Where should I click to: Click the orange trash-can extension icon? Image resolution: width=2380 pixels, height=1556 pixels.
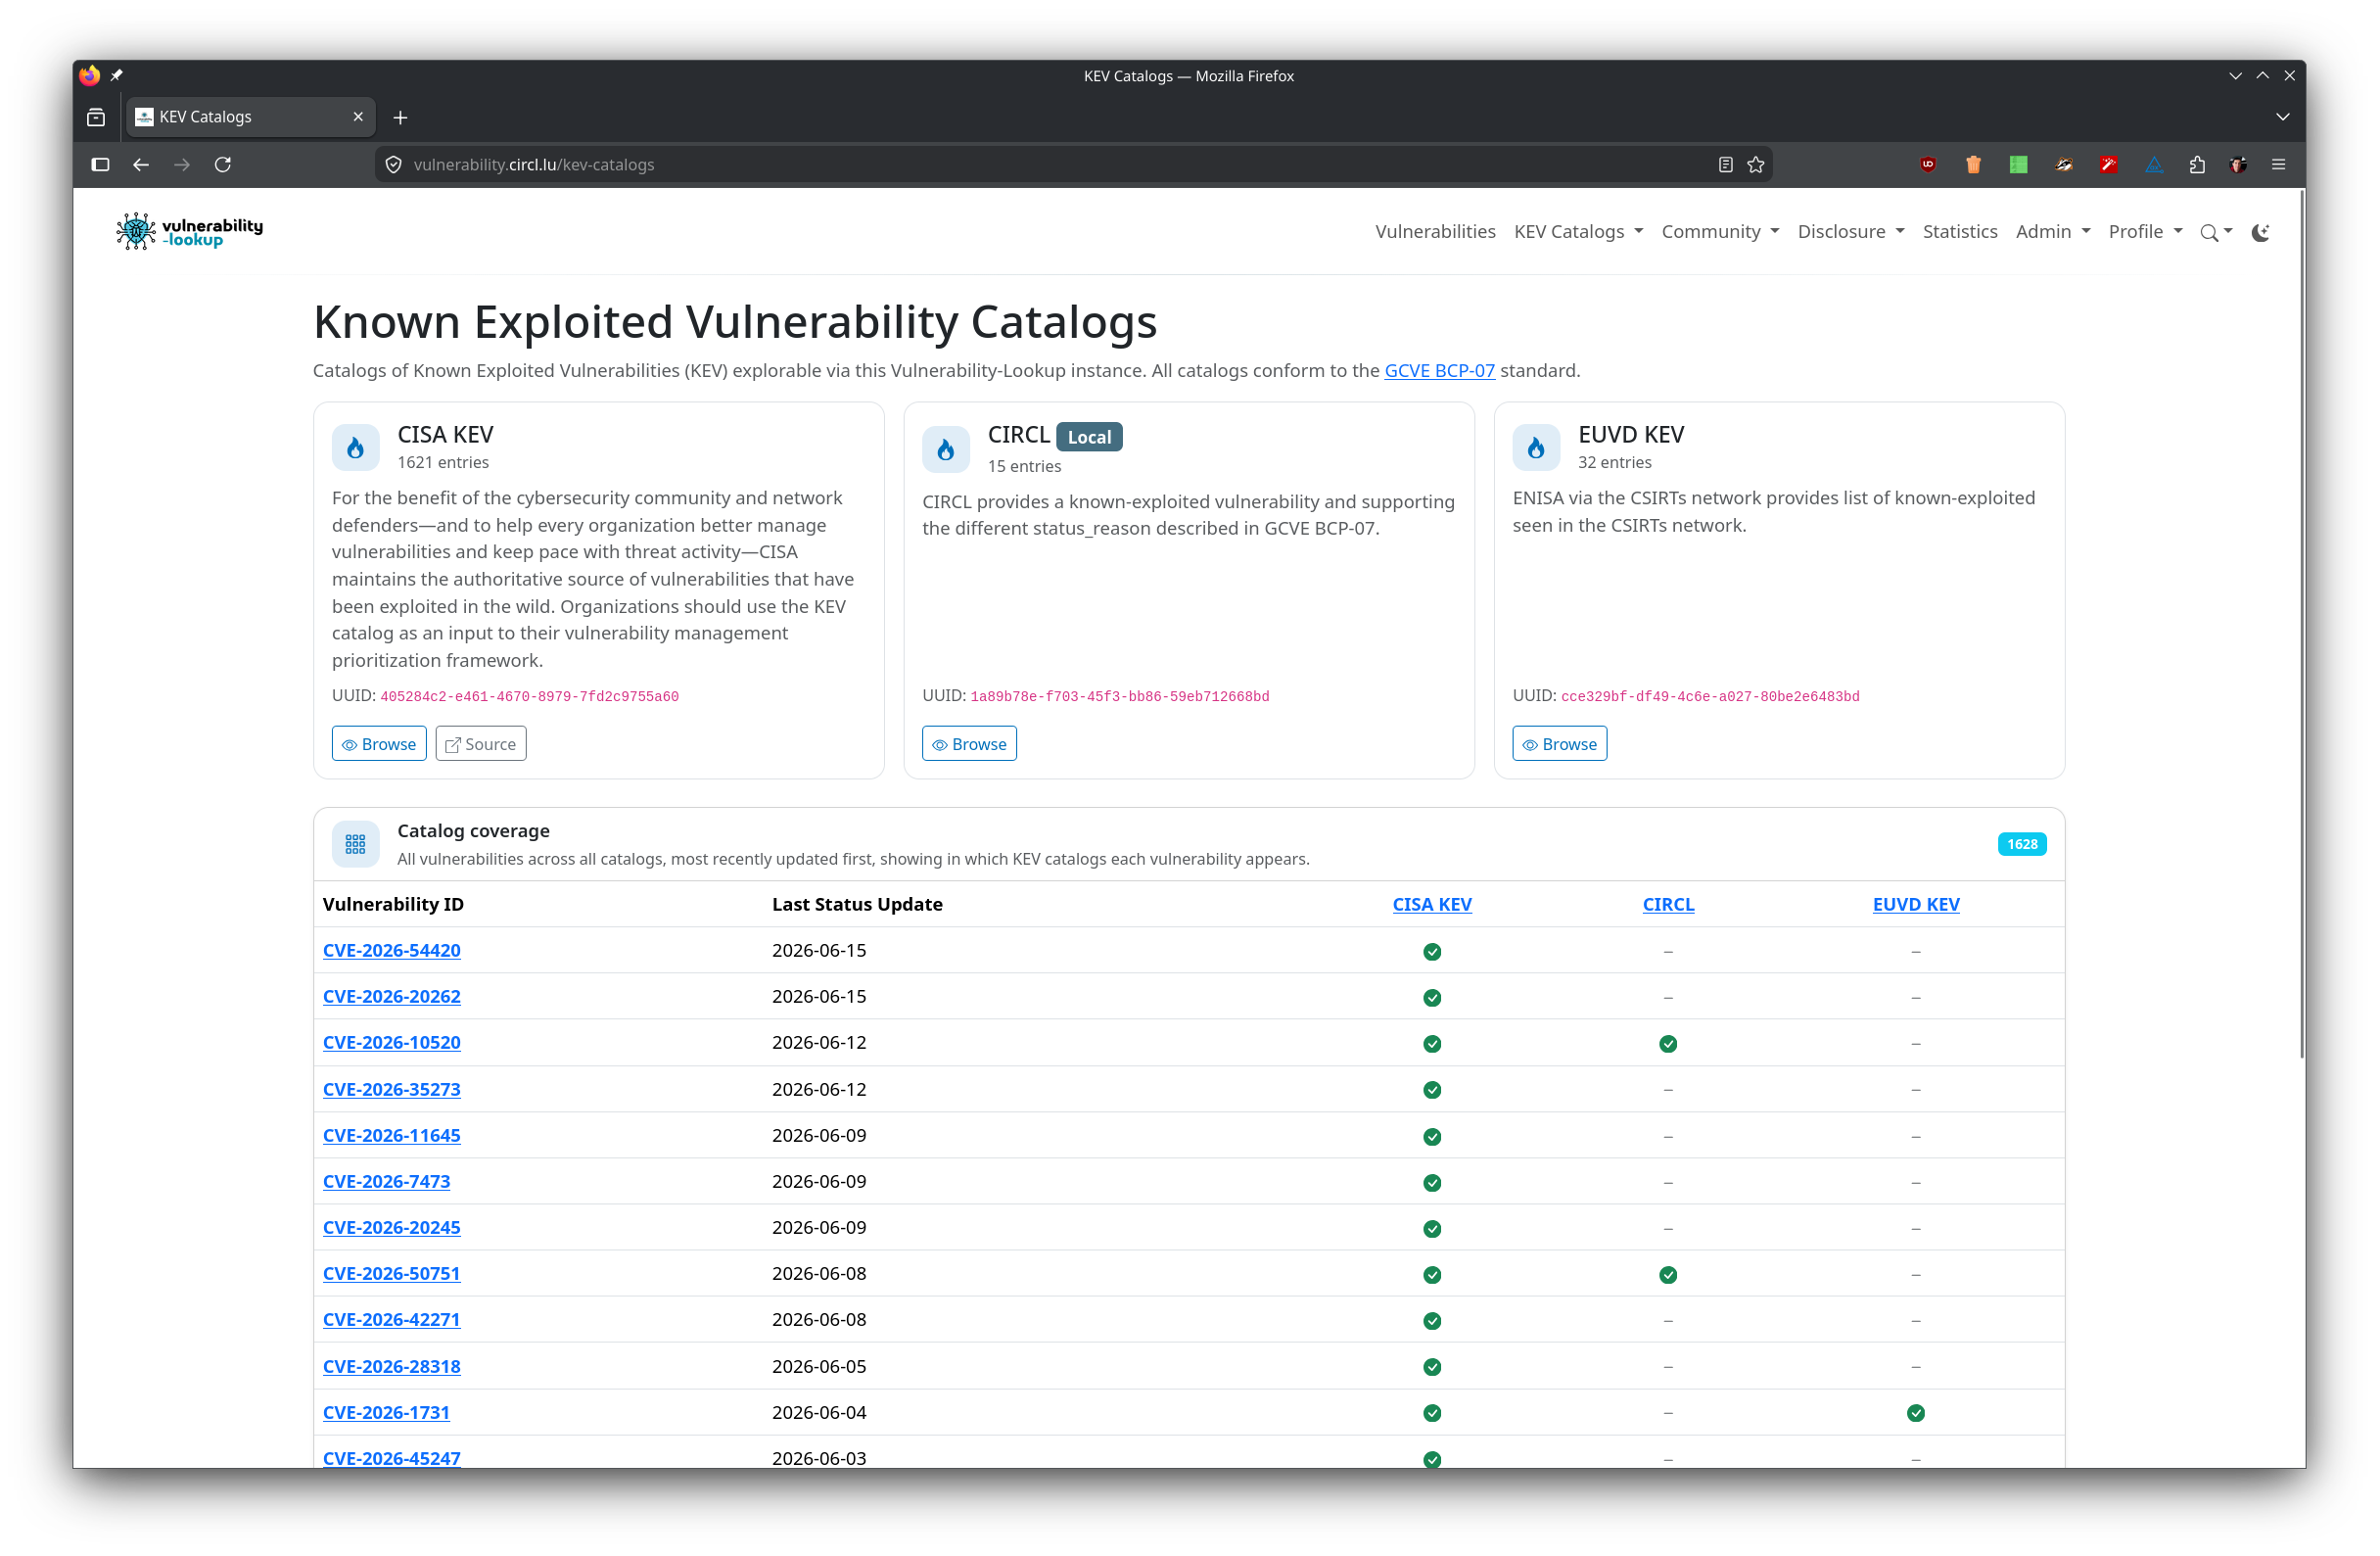click(x=1973, y=164)
